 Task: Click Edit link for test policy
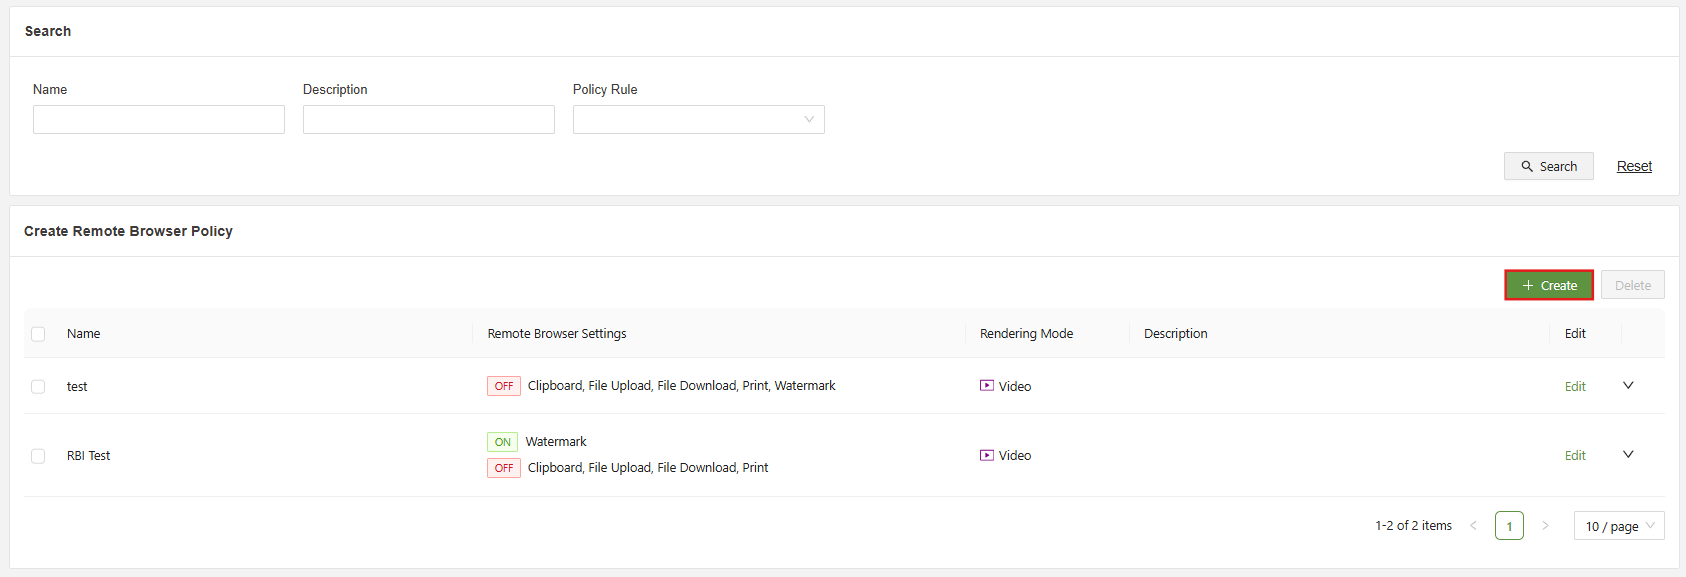tap(1575, 387)
